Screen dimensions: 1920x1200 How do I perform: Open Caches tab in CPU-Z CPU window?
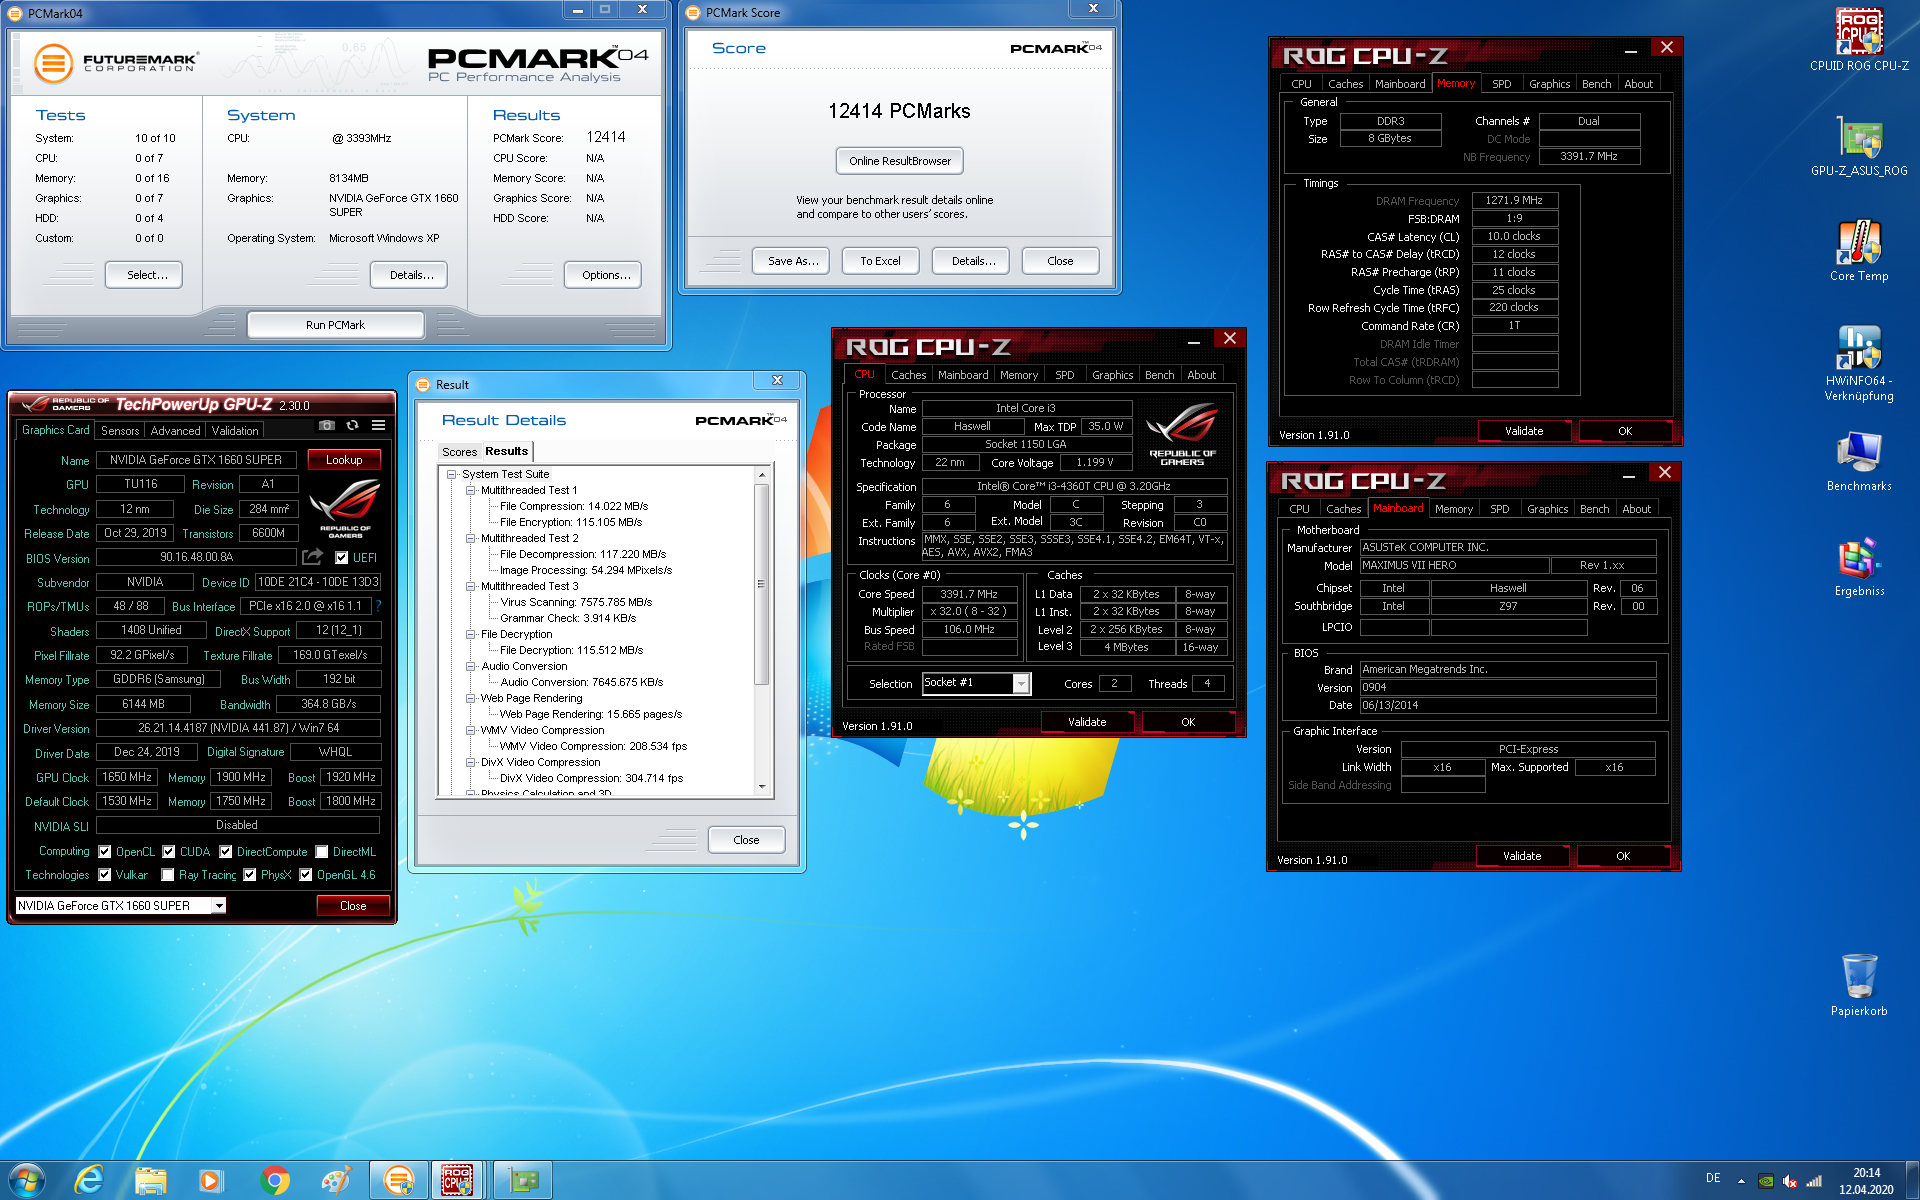[908, 375]
